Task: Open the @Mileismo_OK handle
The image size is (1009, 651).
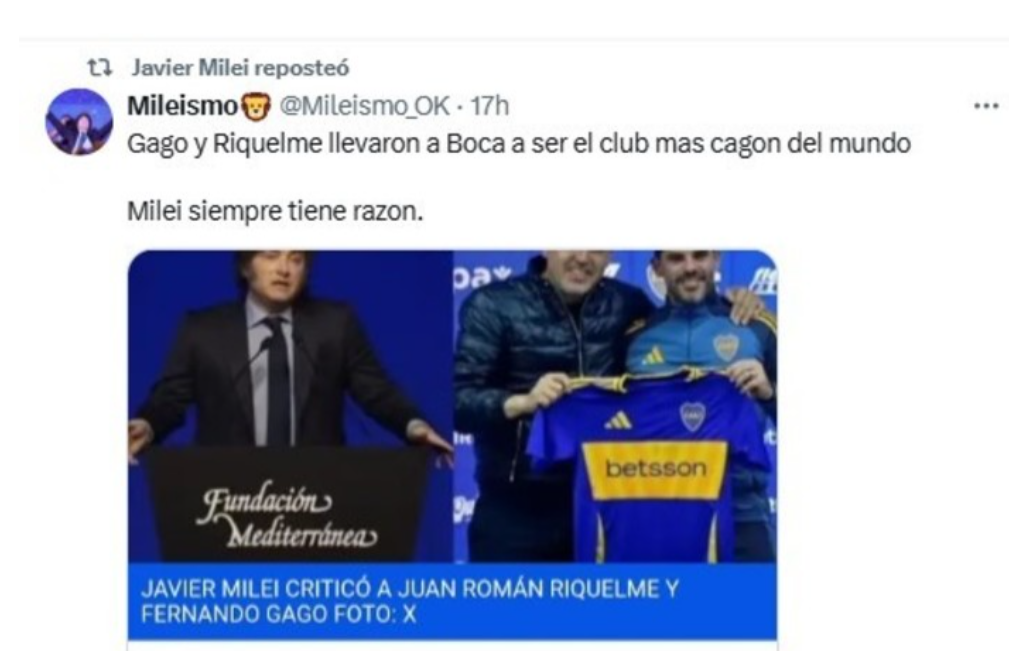Action: click(x=364, y=107)
